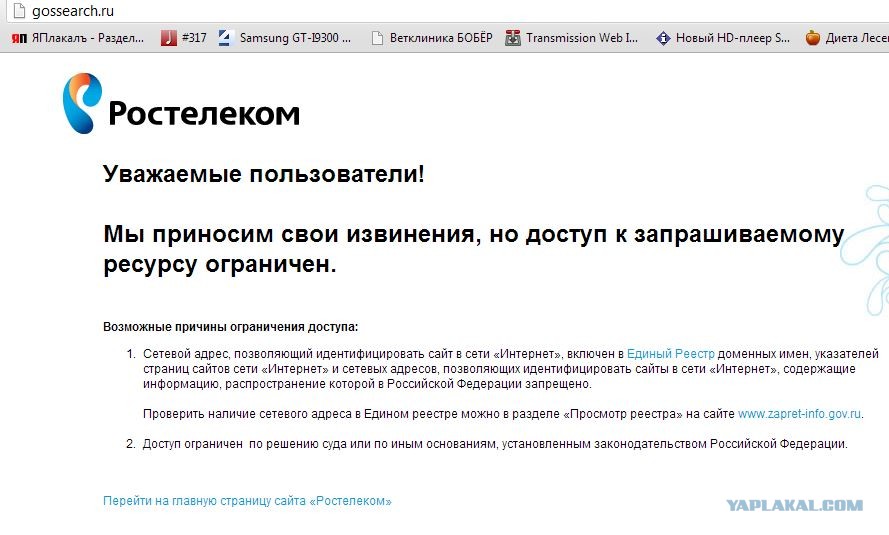The image size is (889, 535).
Task: Click the apple icon of Диета bookmark
Action: pyautogui.click(x=812, y=38)
